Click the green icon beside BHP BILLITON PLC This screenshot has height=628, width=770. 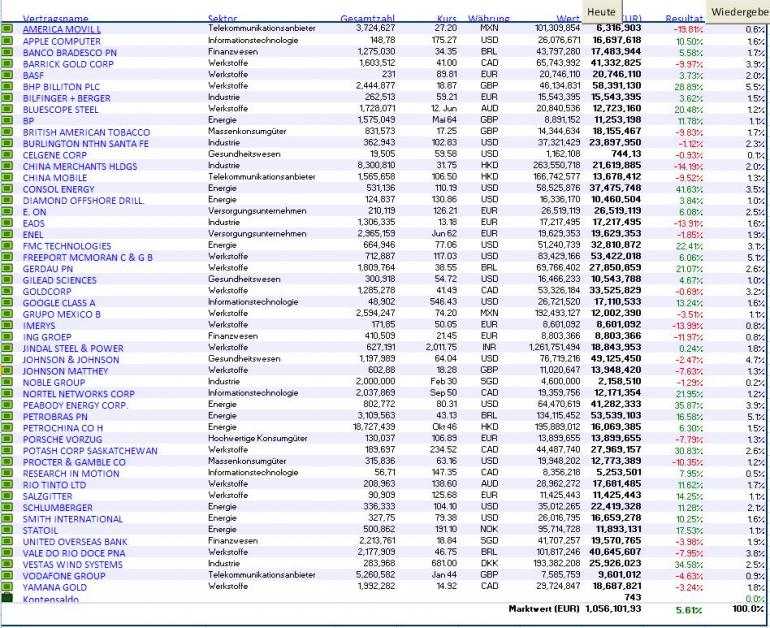click(6, 86)
